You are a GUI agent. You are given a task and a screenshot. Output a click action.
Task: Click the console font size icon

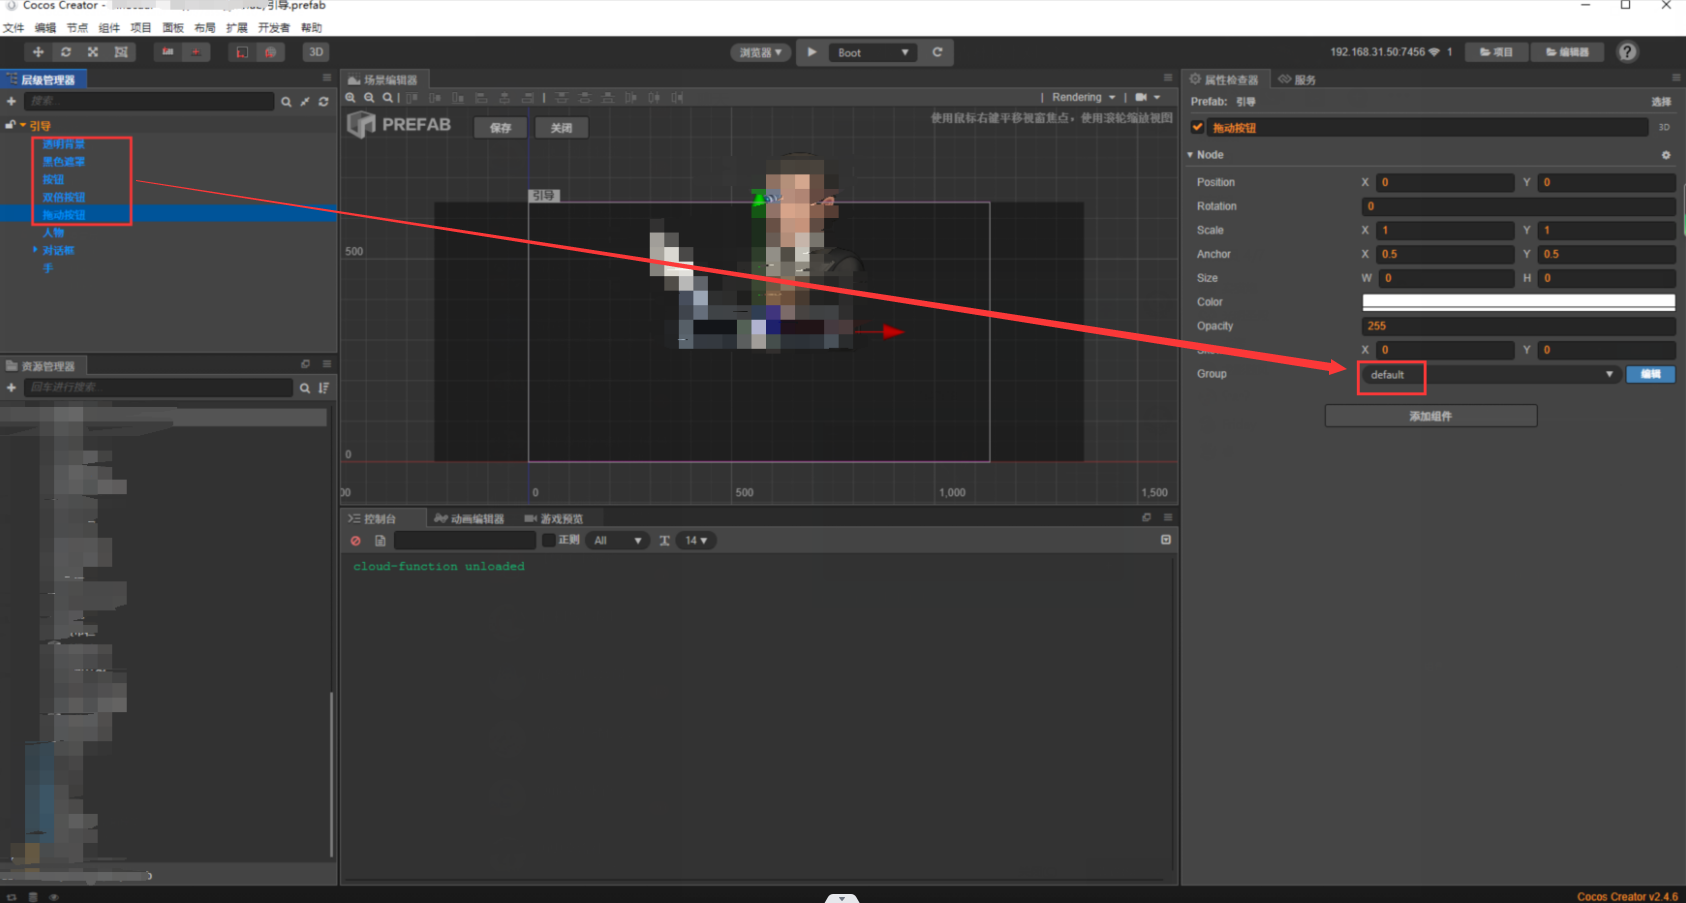tap(664, 541)
